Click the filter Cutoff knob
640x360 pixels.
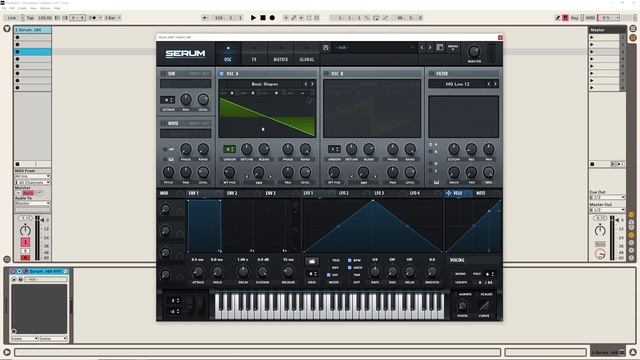point(454,149)
